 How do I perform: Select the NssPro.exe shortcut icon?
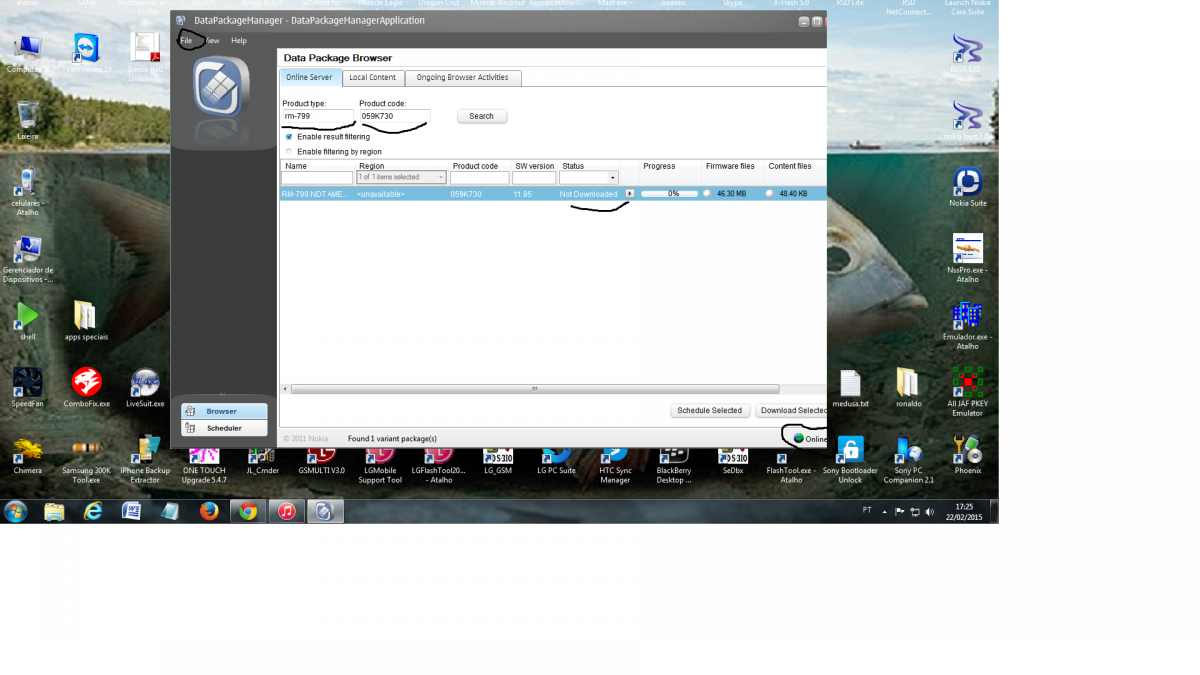click(967, 258)
